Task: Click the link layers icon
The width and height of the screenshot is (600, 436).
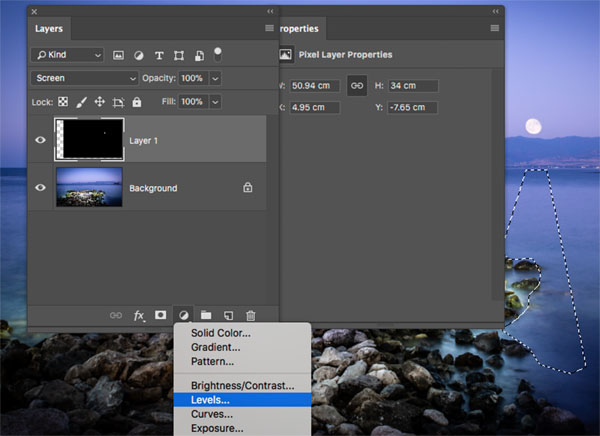Action: 116,315
